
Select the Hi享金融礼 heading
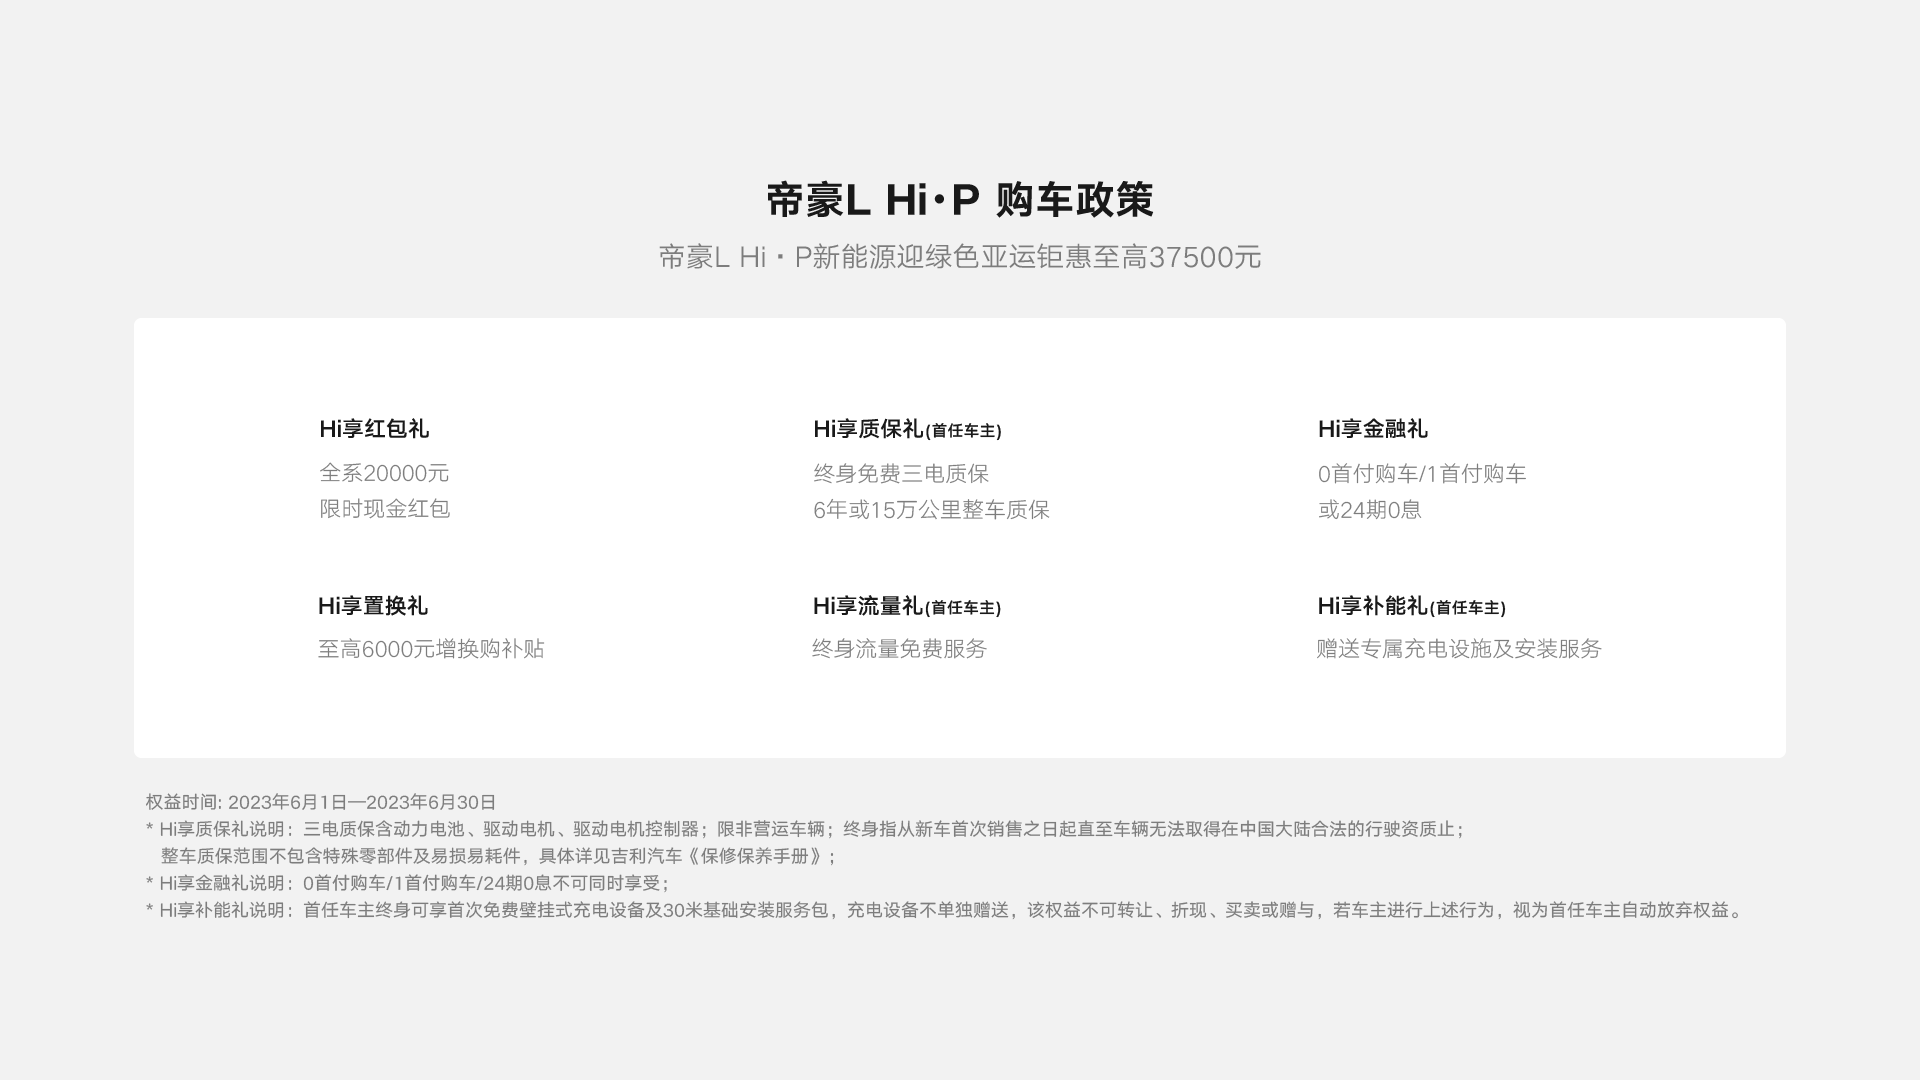click(1372, 429)
